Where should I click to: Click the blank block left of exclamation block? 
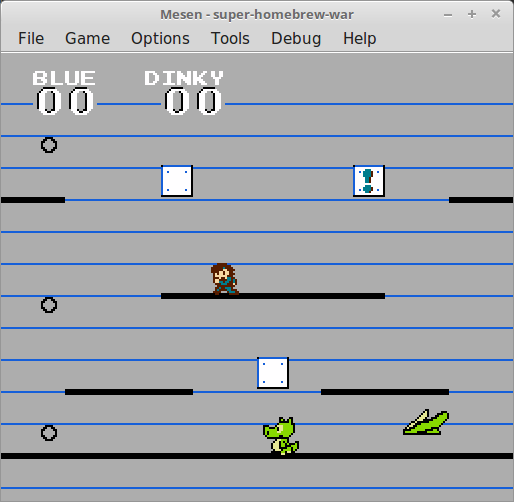[x=177, y=181]
